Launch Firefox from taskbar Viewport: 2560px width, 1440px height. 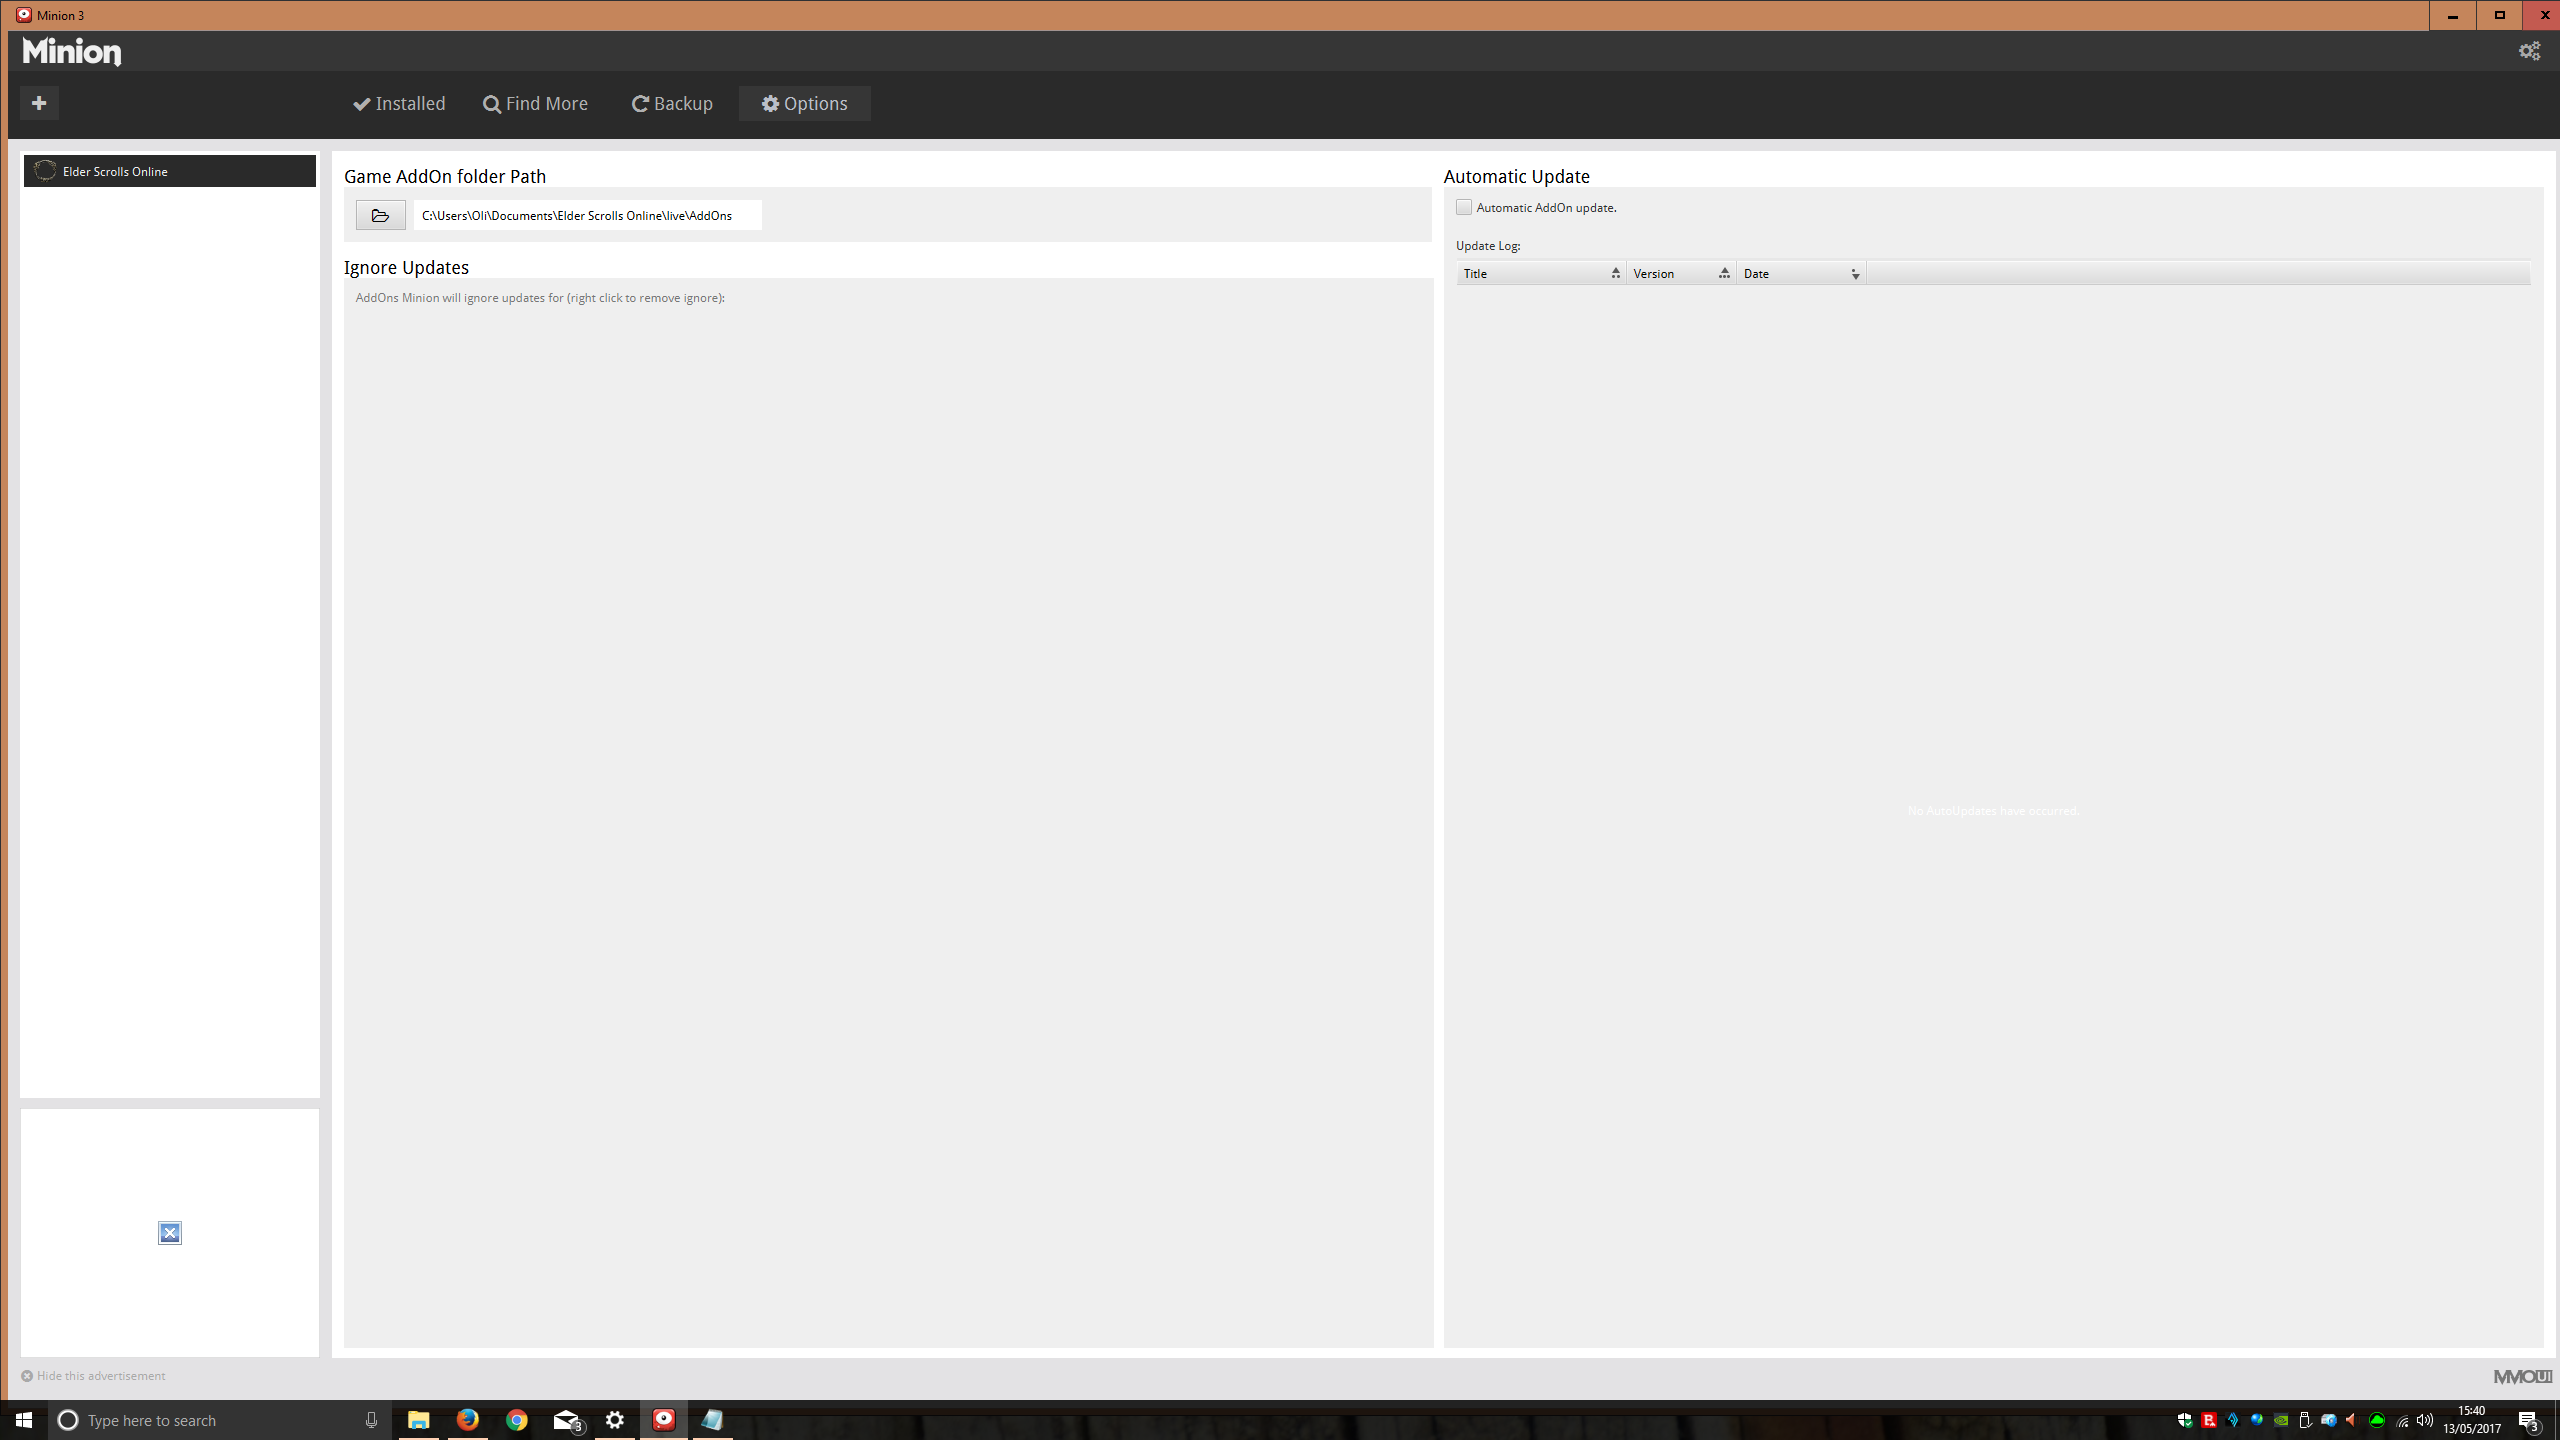tap(467, 1420)
